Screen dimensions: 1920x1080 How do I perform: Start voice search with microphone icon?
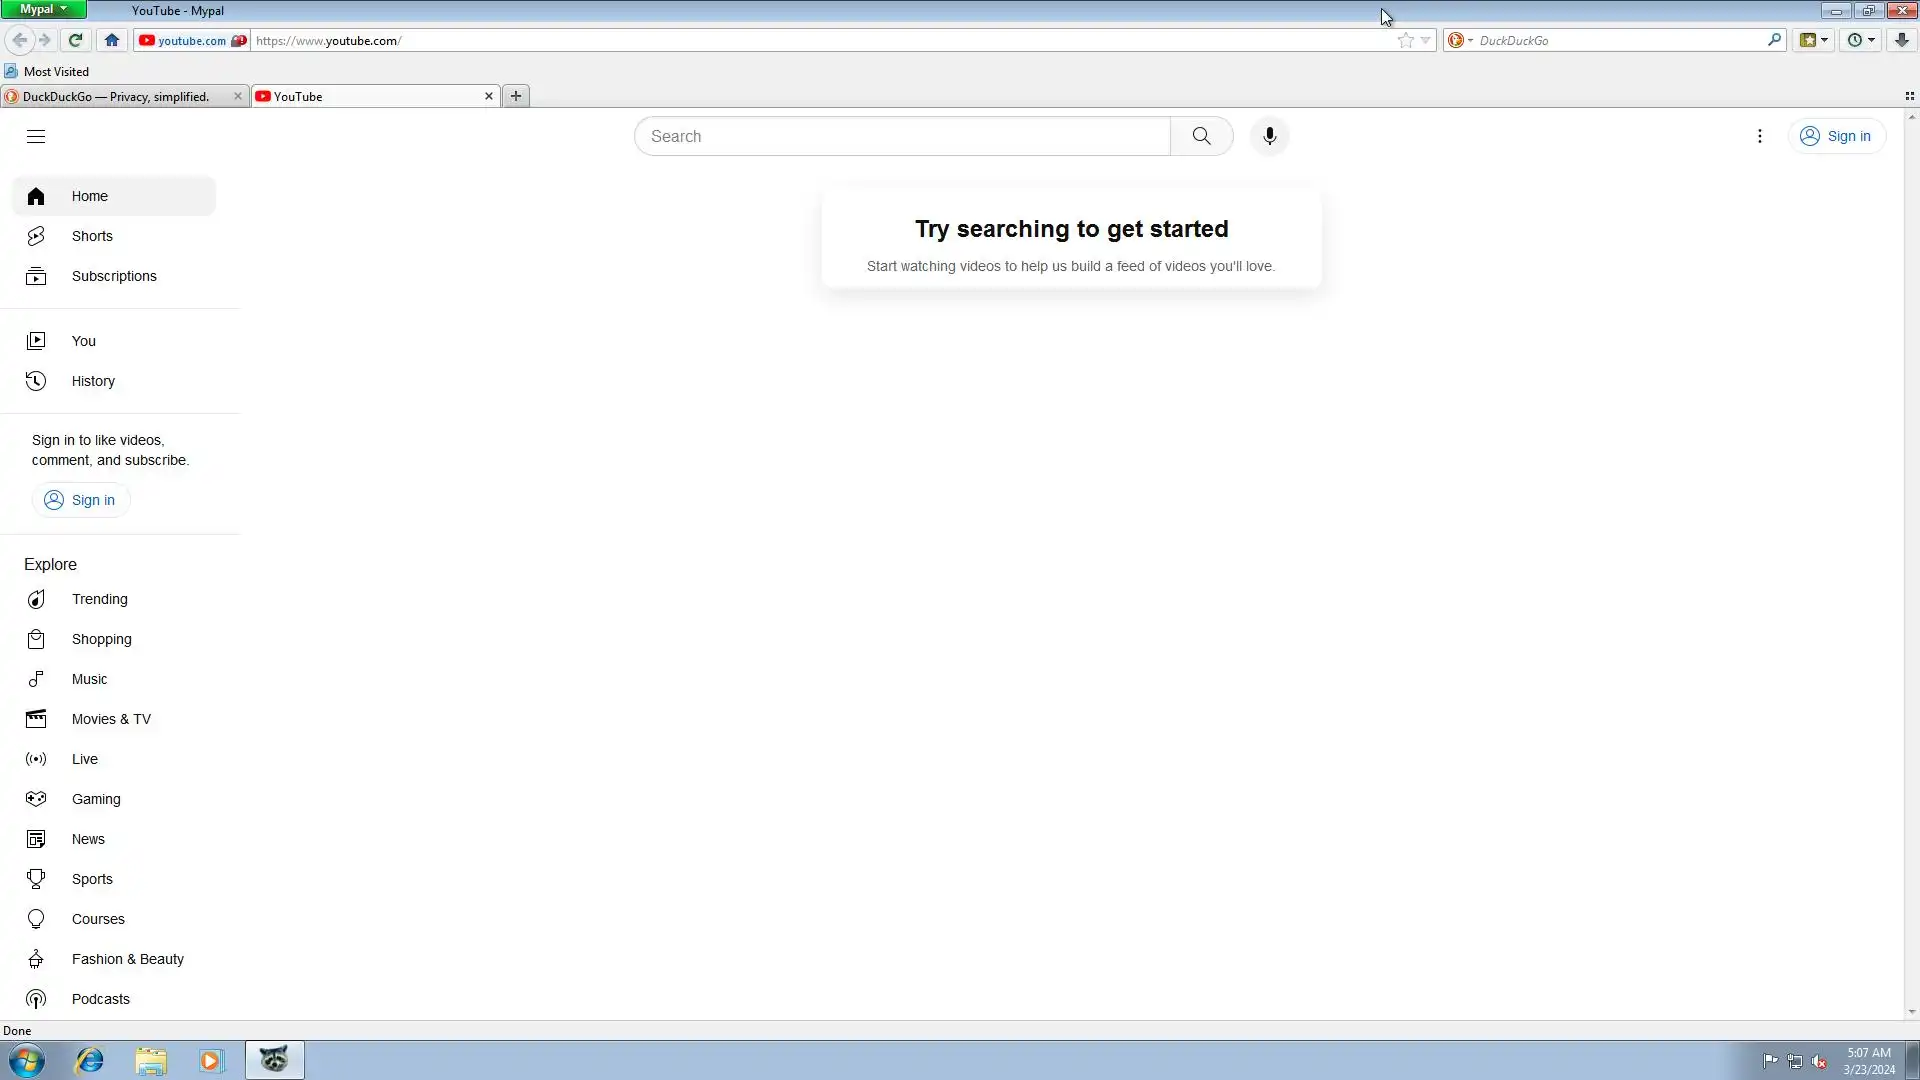click(x=1269, y=137)
